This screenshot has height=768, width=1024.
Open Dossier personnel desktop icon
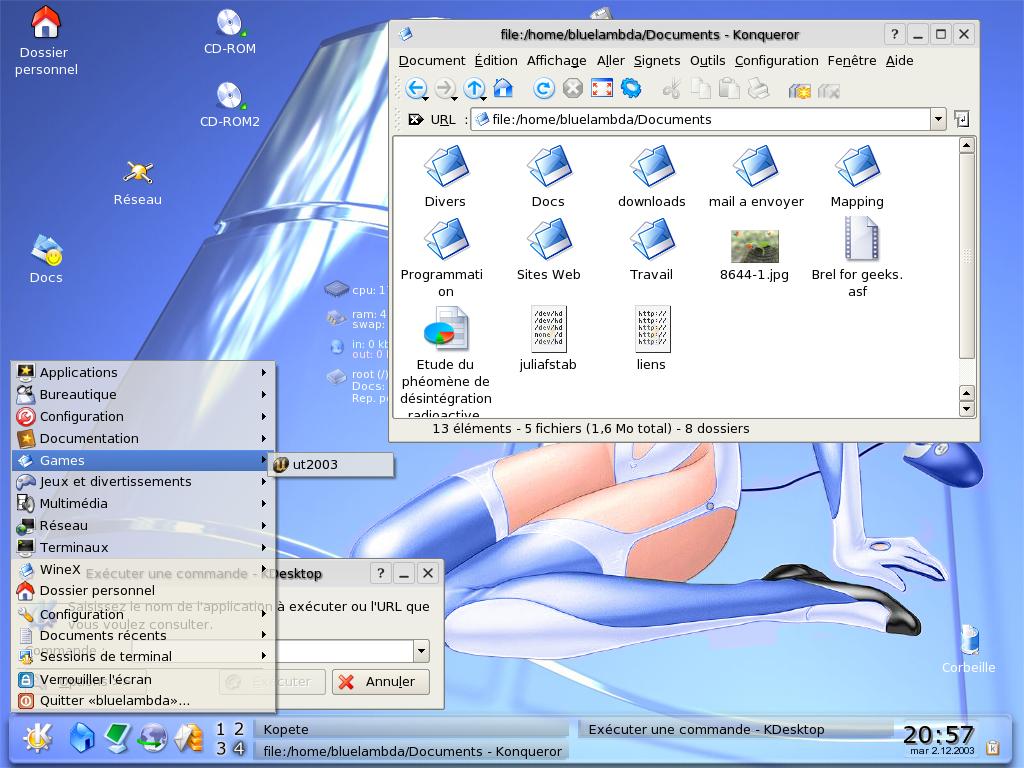[46, 40]
